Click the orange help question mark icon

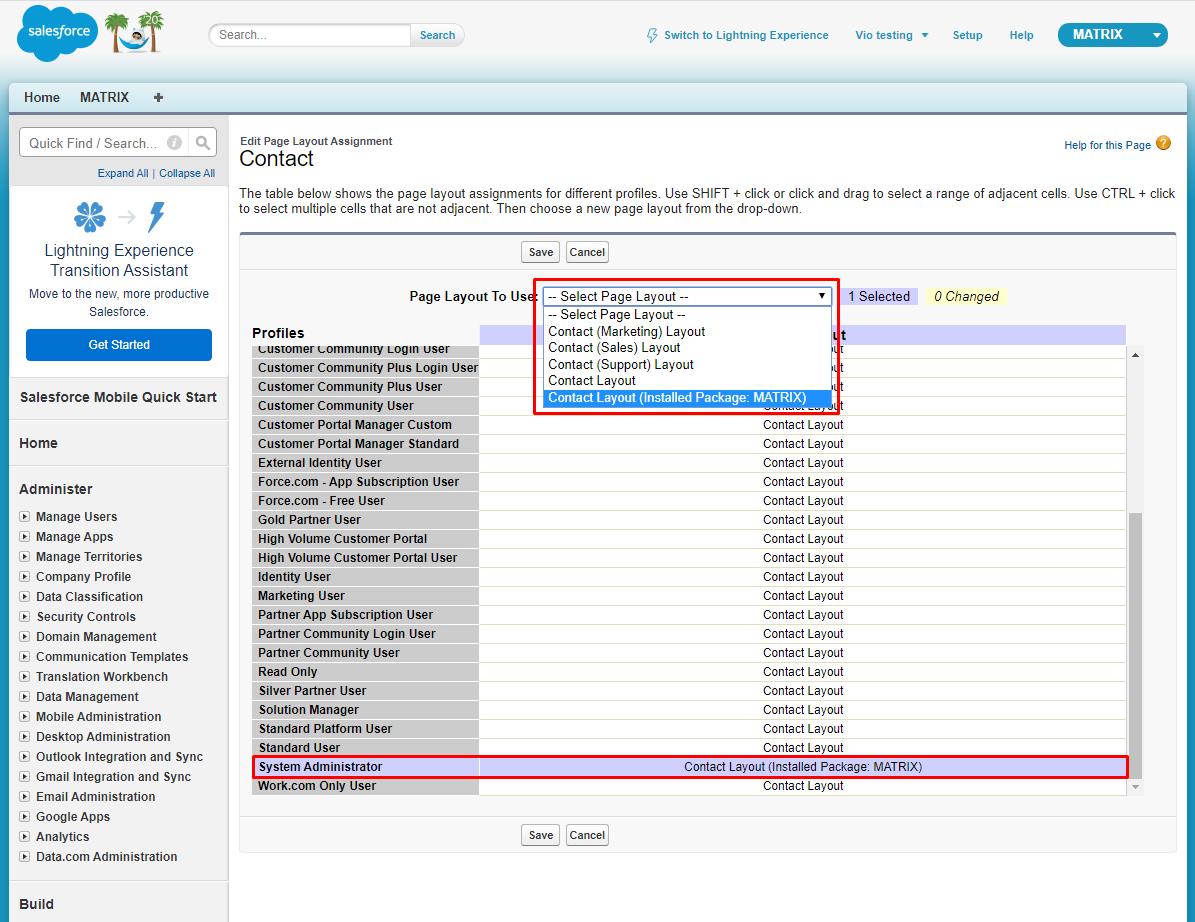point(1163,143)
